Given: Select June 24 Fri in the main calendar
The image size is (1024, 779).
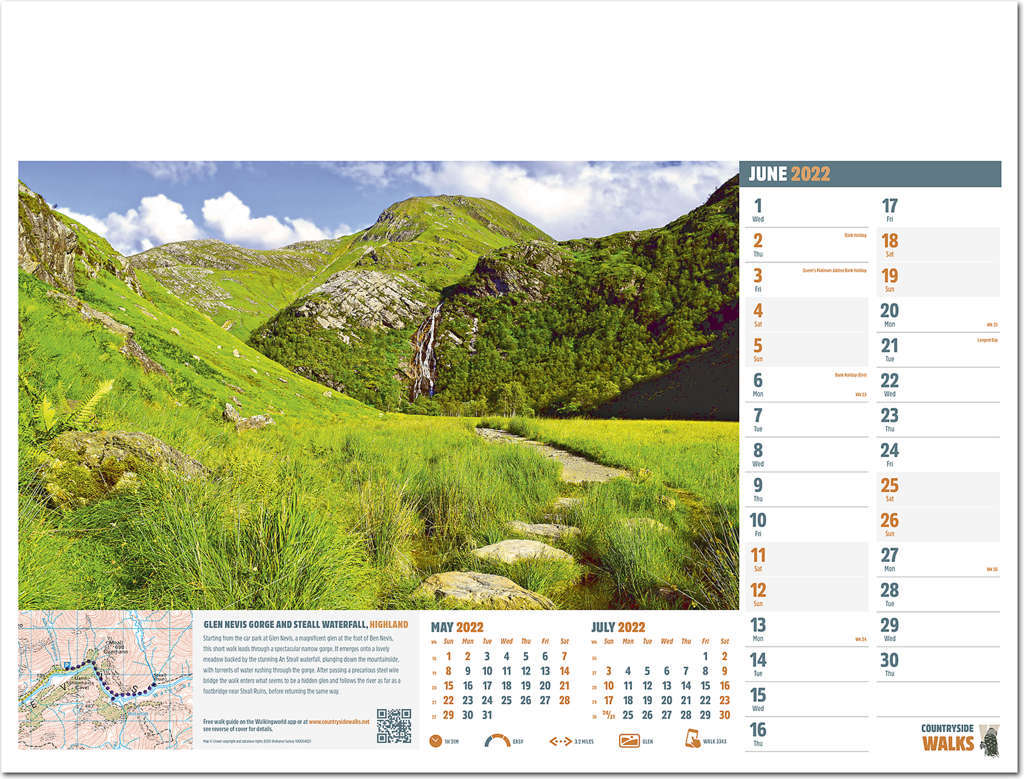Looking at the screenshot, I should tap(938, 454).
